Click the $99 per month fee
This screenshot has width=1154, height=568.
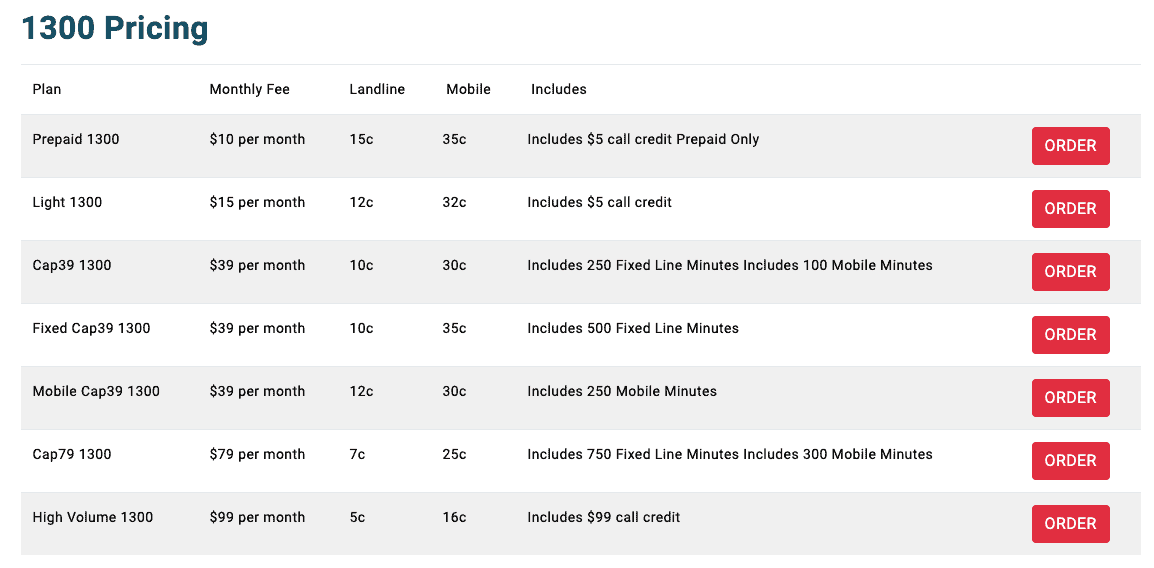pos(257,517)
